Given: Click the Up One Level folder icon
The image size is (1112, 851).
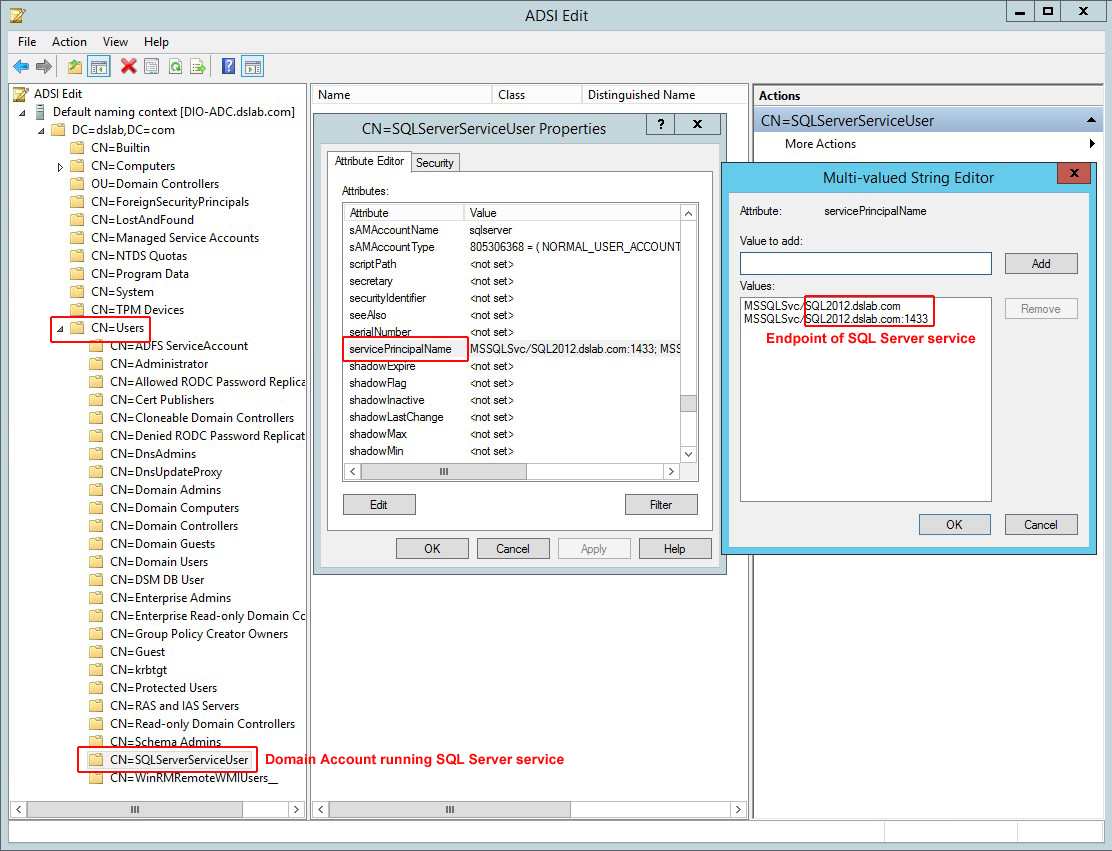Looking at the screenshot, I should click(x=74, y=67).
